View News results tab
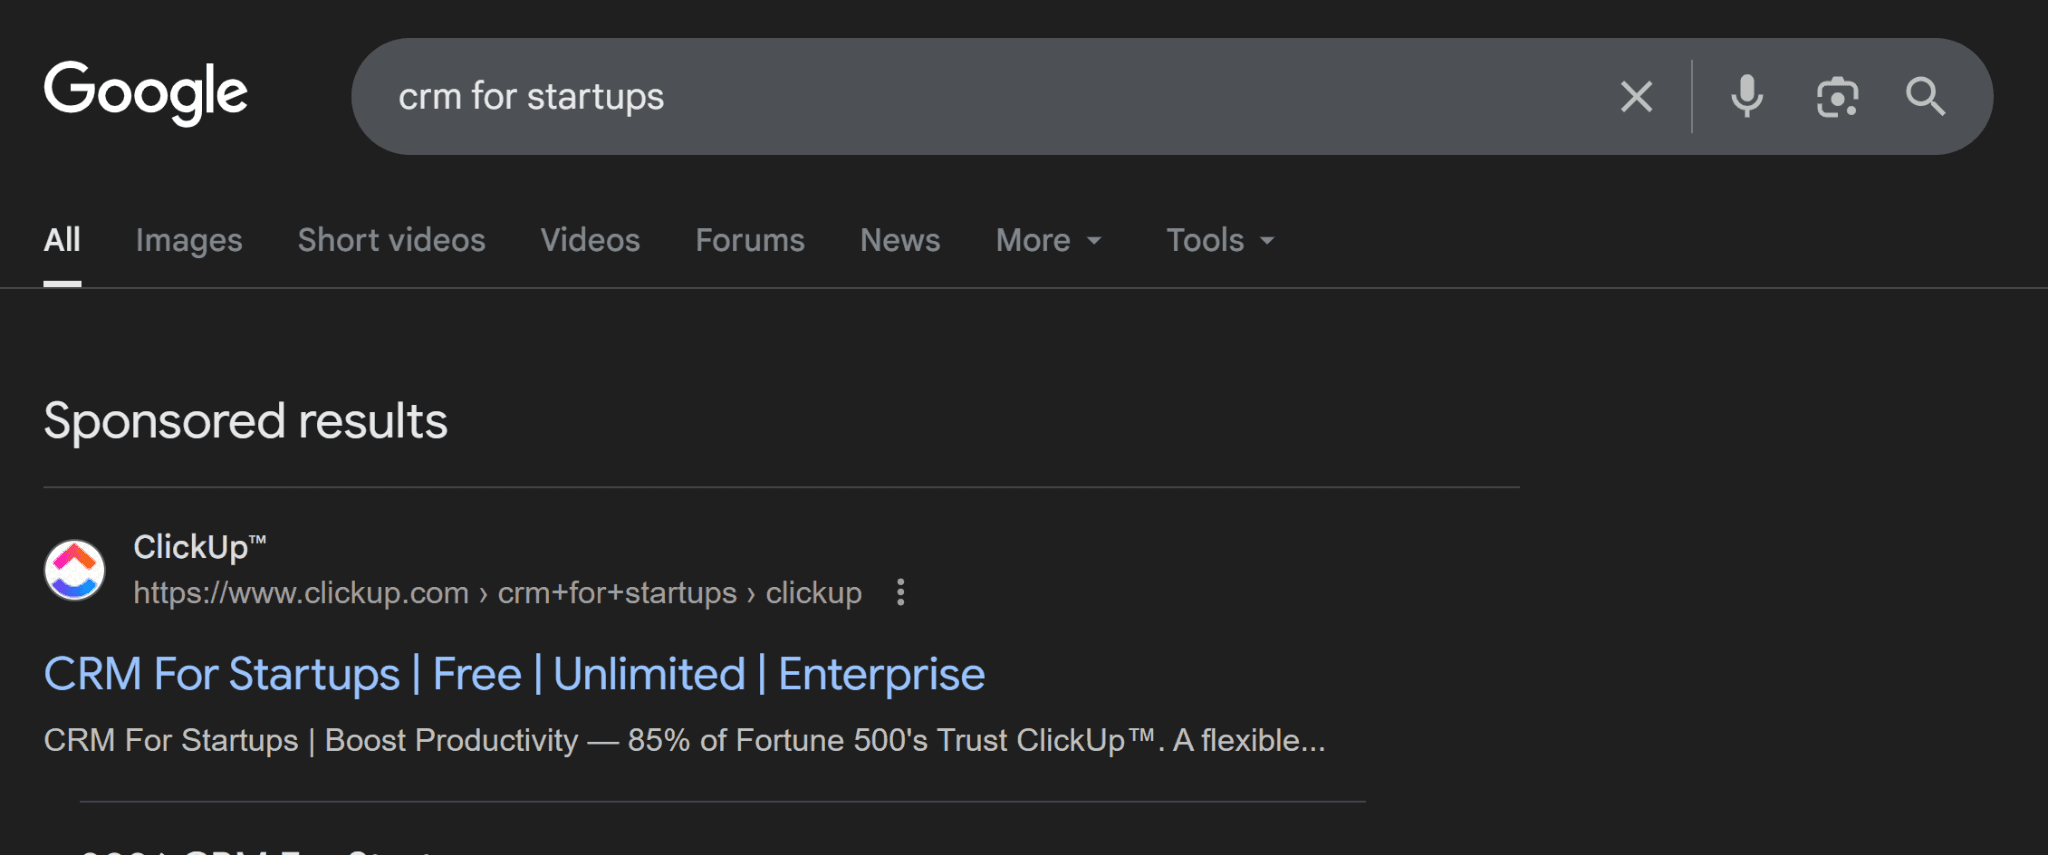The width and height of the screenshot is (2048, 855). tap(900, 240)
